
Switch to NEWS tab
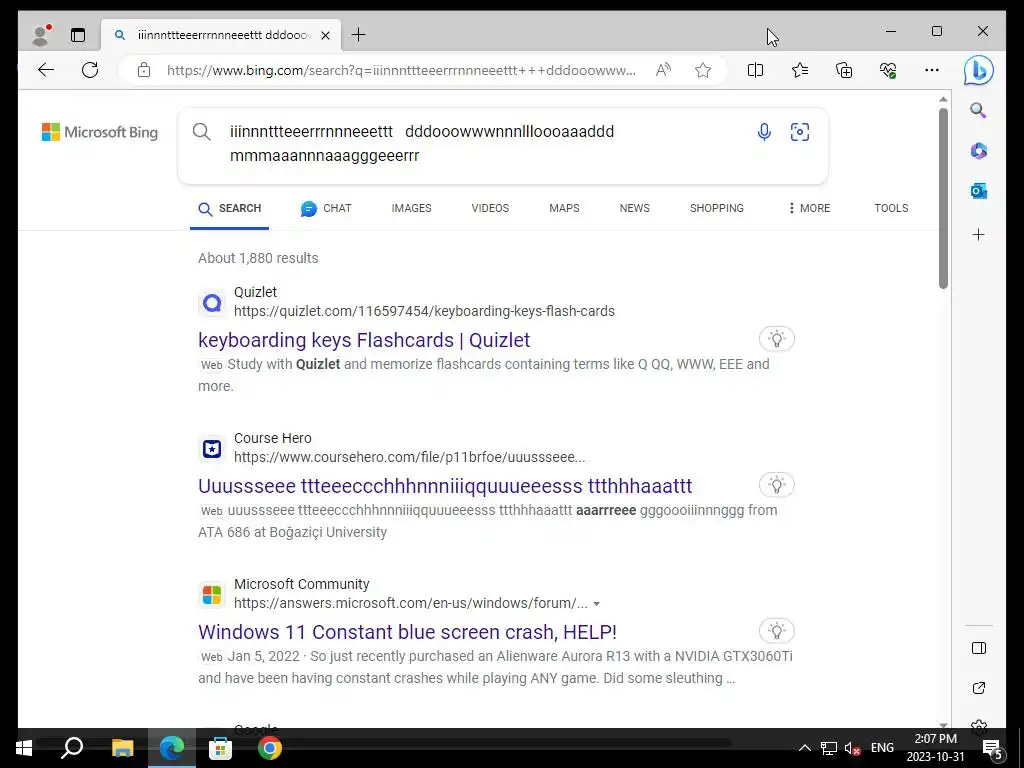coord(635,208)
